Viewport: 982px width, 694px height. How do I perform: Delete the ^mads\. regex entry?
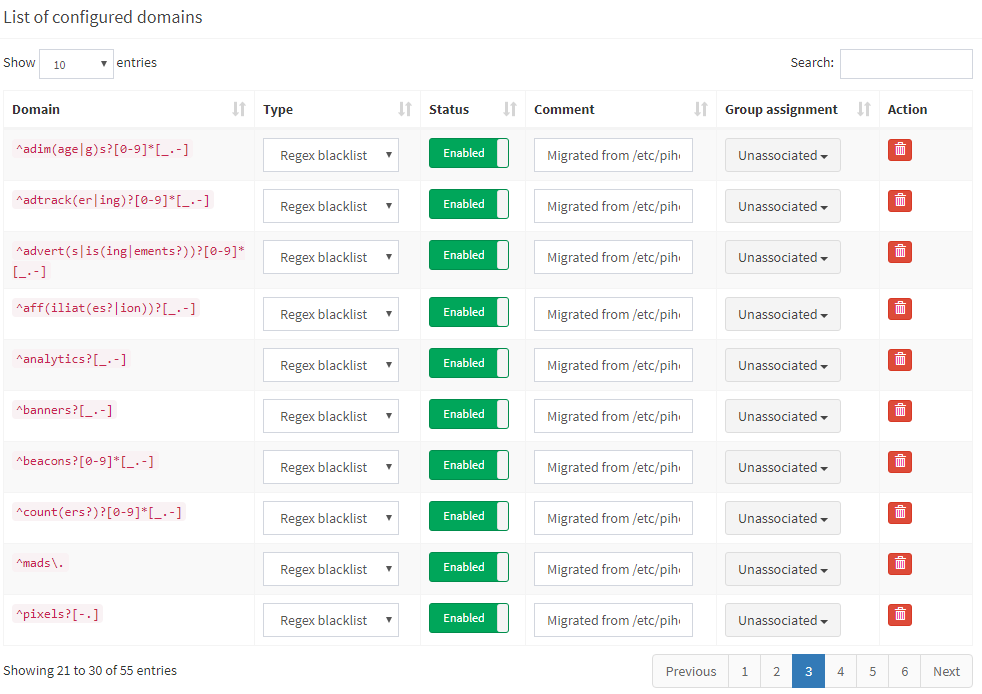click(x=899, y=563)
